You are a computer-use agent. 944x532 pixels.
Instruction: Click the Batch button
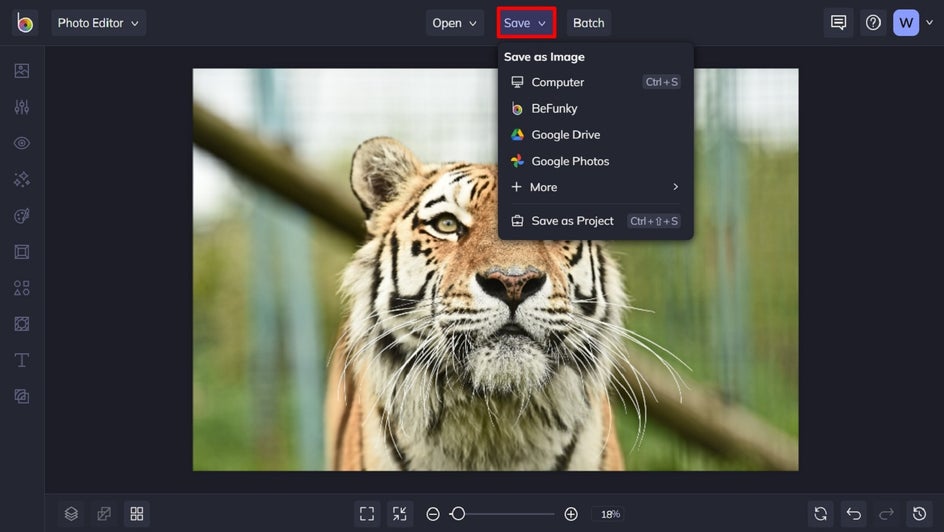588,23
